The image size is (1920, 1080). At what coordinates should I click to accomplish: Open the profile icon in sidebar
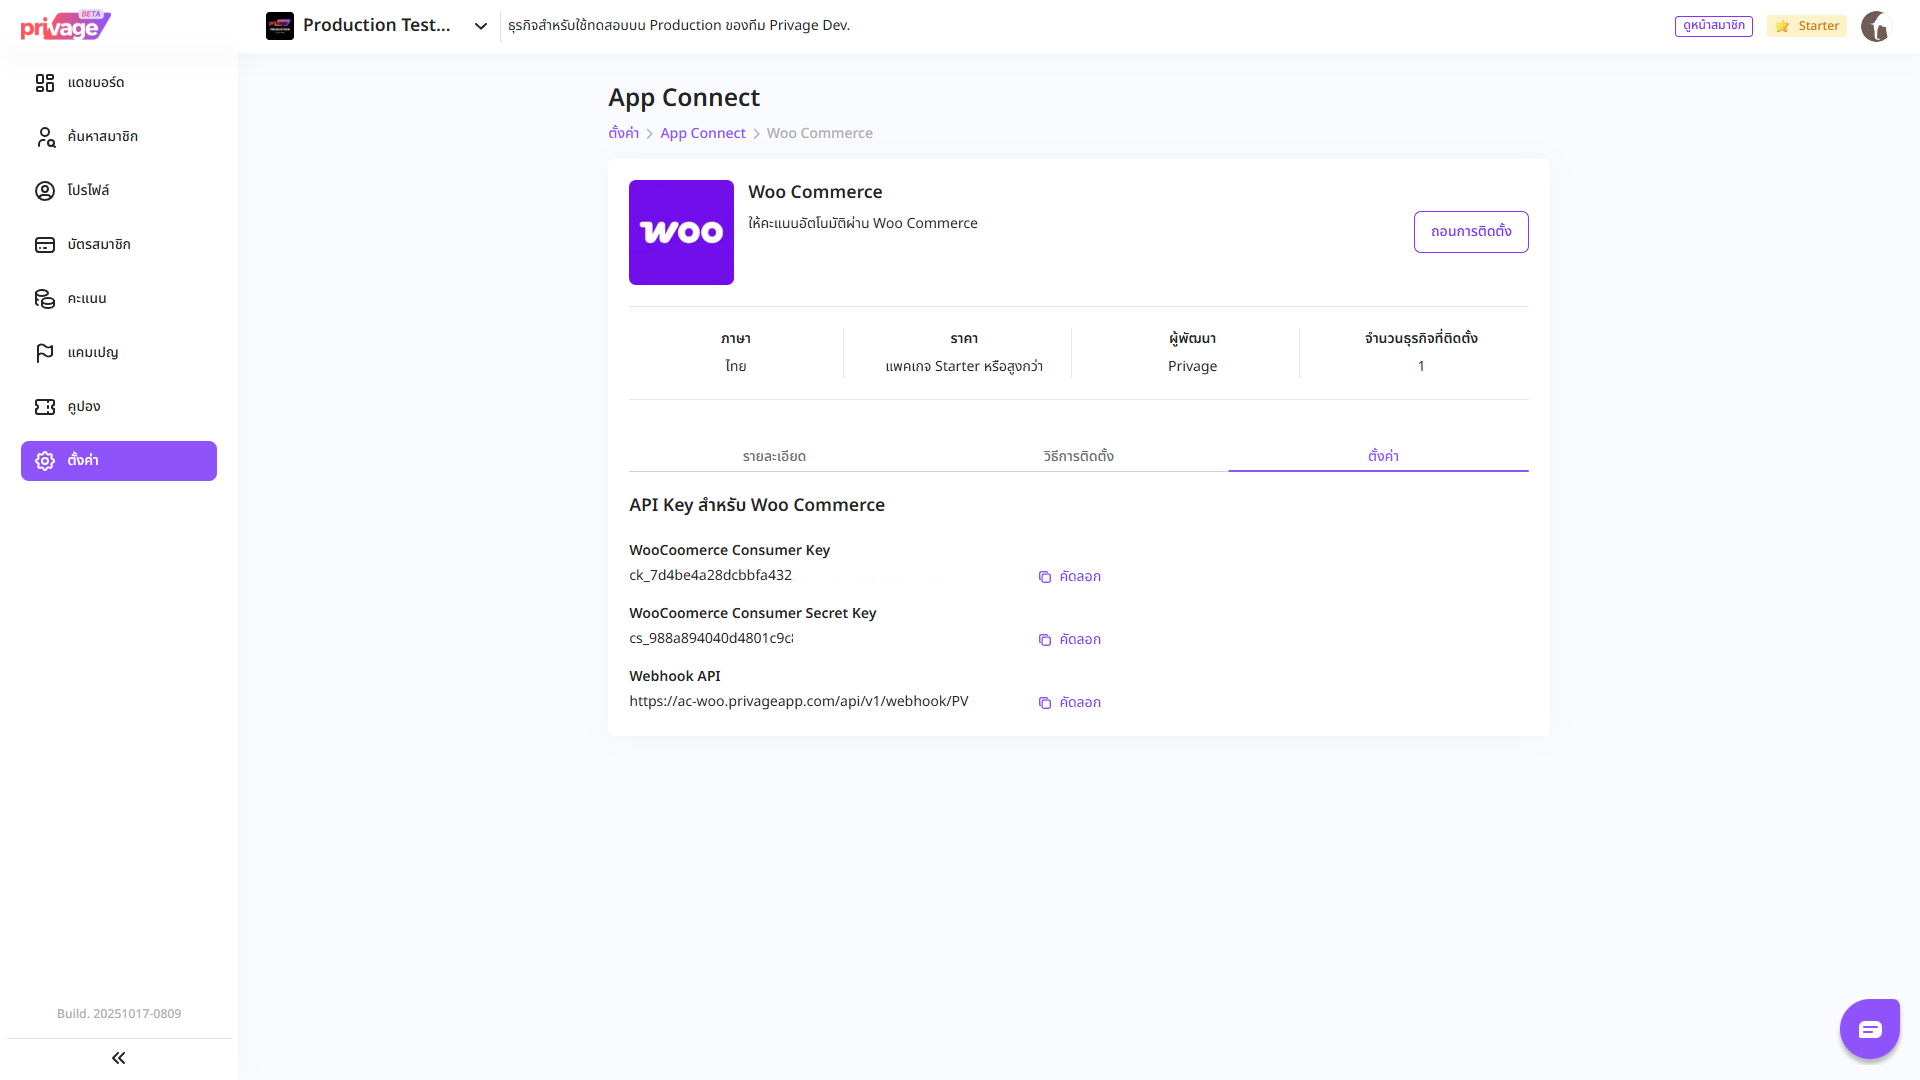[45, 191]
